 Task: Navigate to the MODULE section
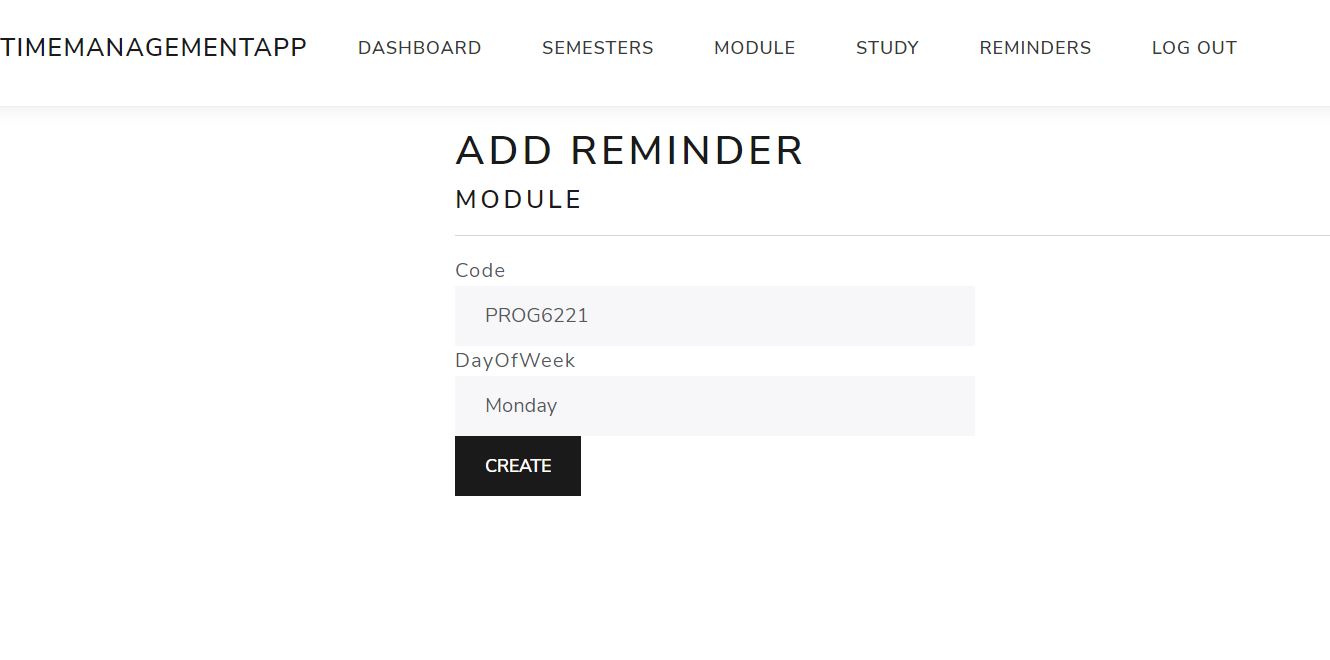coord(754,47)
